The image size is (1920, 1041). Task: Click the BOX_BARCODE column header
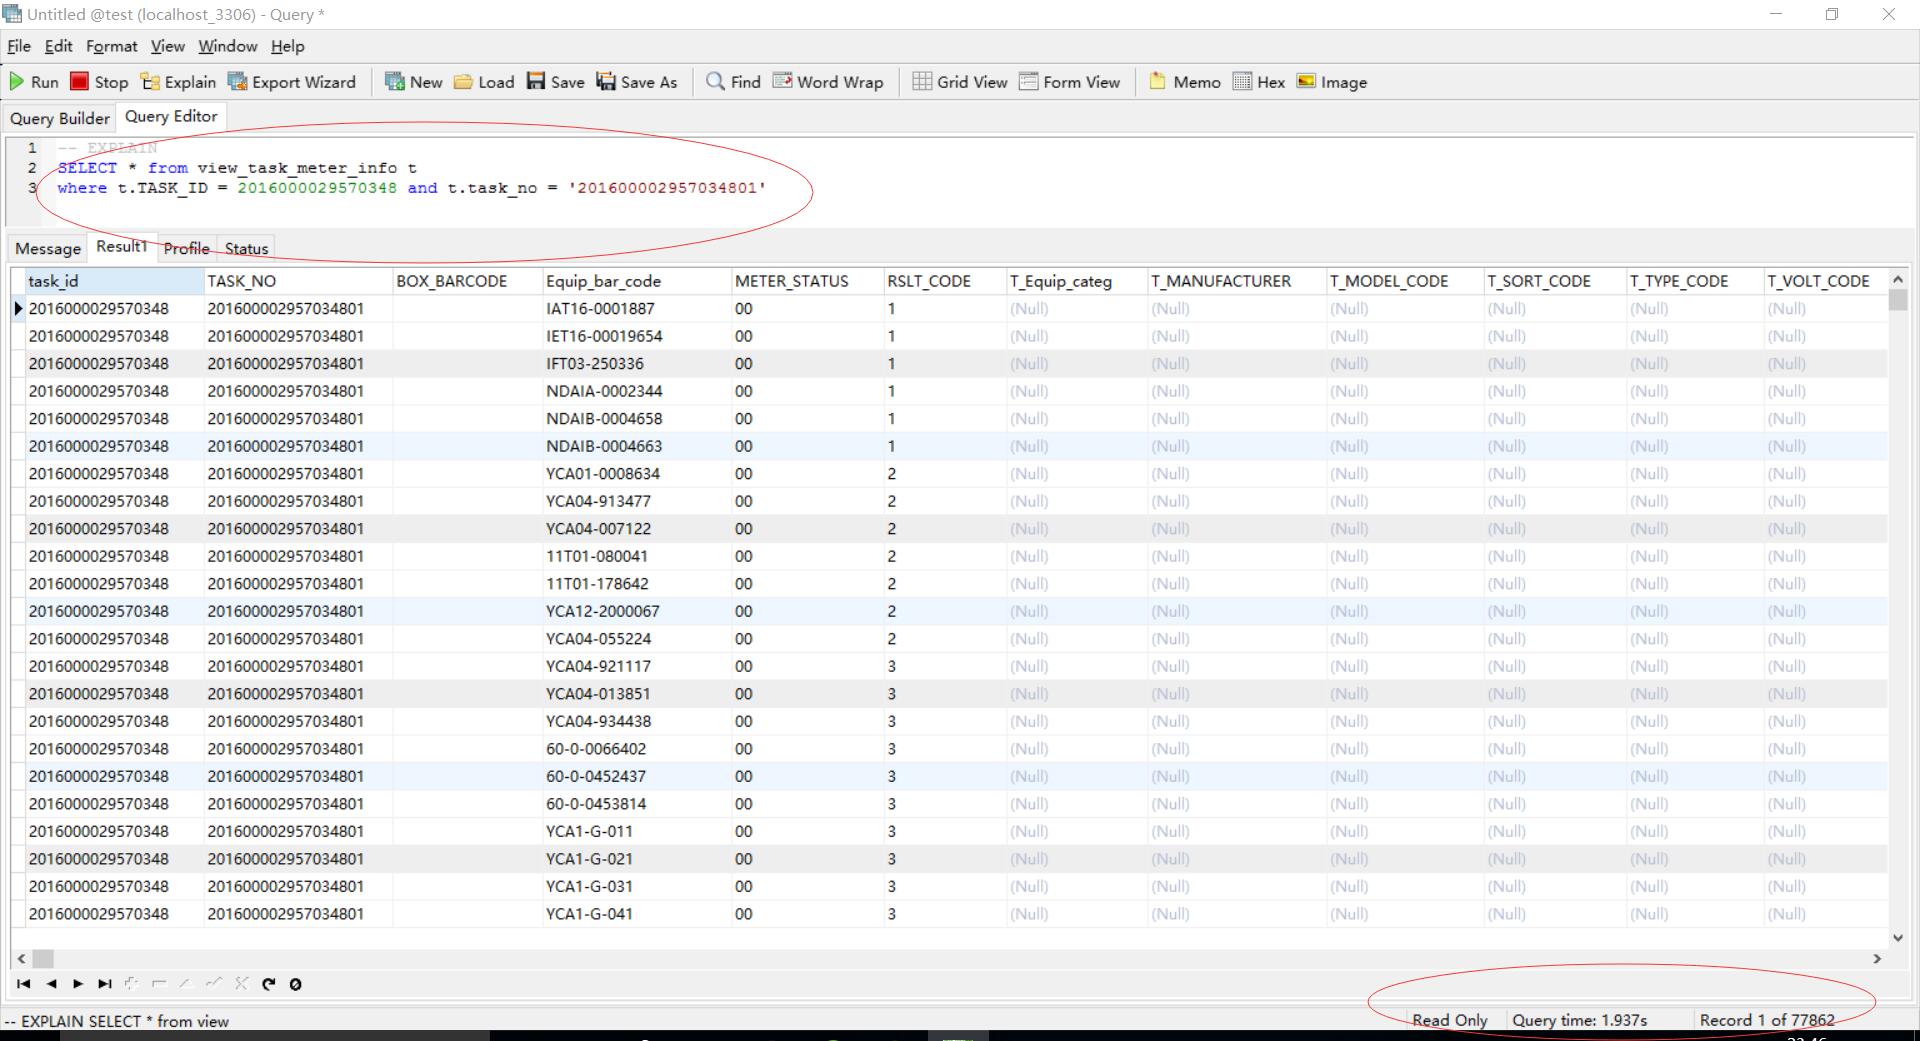(467, 281)
